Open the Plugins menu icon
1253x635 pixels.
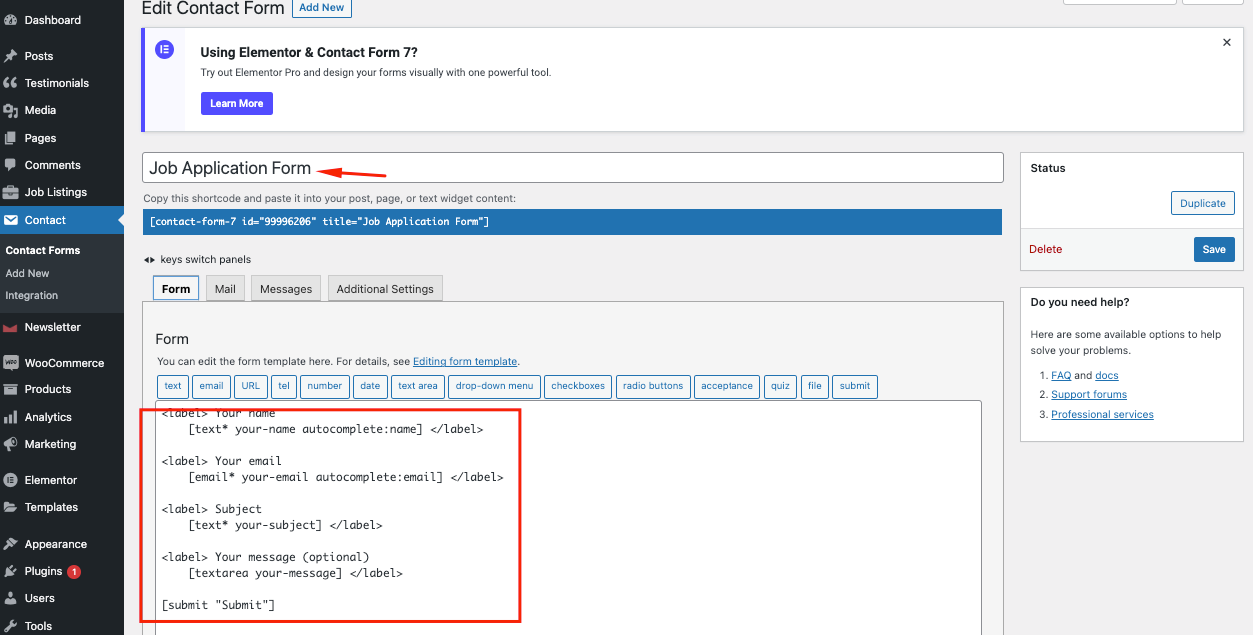44,571
